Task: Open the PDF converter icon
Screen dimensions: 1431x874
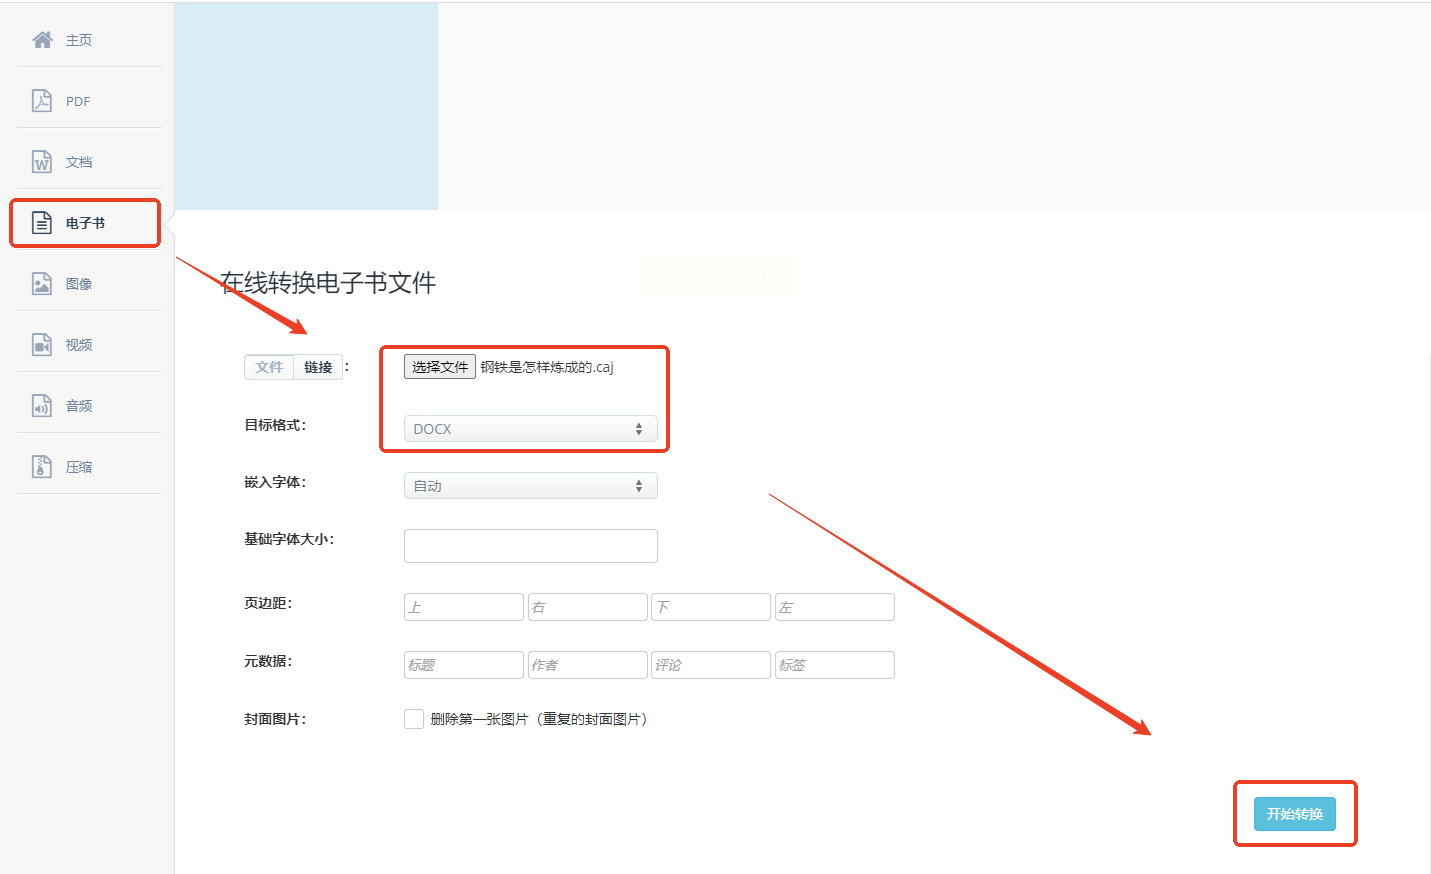Action: click(42, 101)
